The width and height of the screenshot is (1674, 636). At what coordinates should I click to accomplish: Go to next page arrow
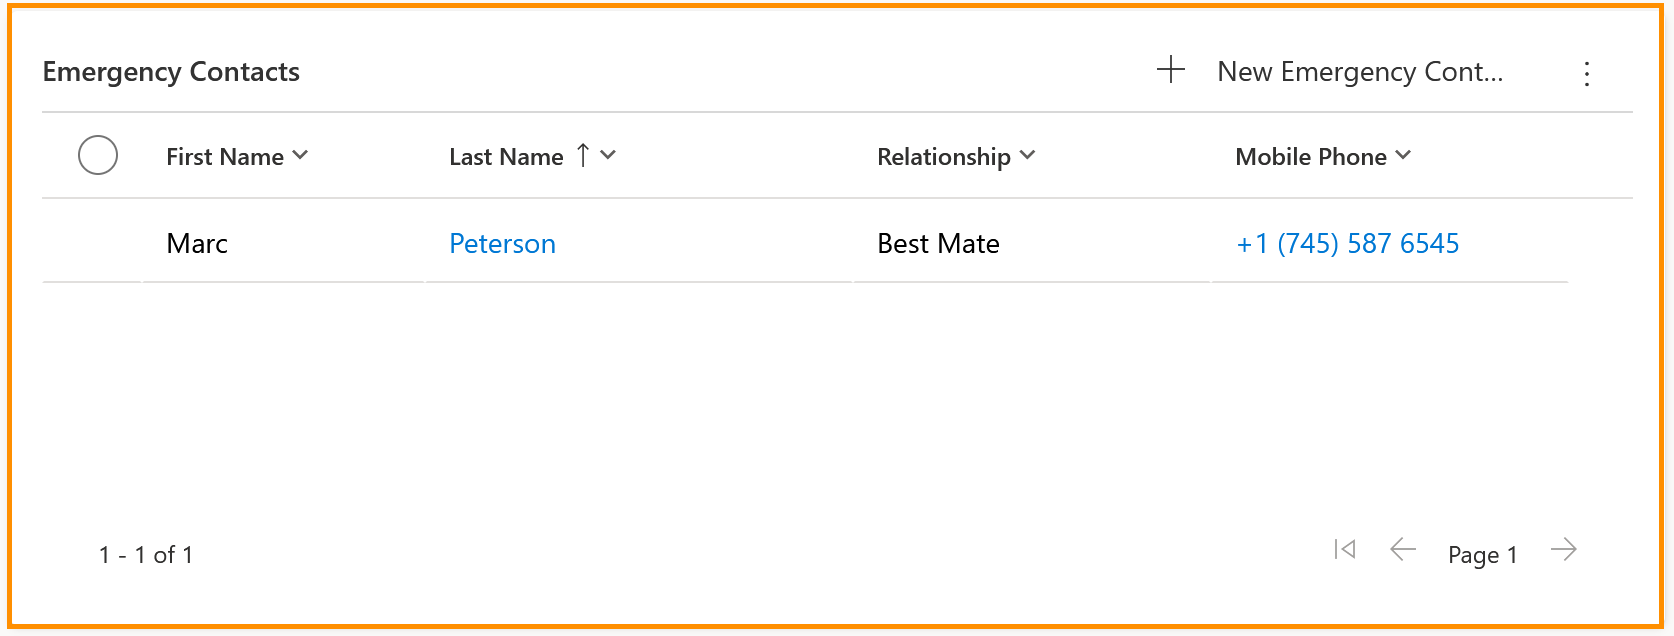pyautogui.click(x=1563, y=550)
